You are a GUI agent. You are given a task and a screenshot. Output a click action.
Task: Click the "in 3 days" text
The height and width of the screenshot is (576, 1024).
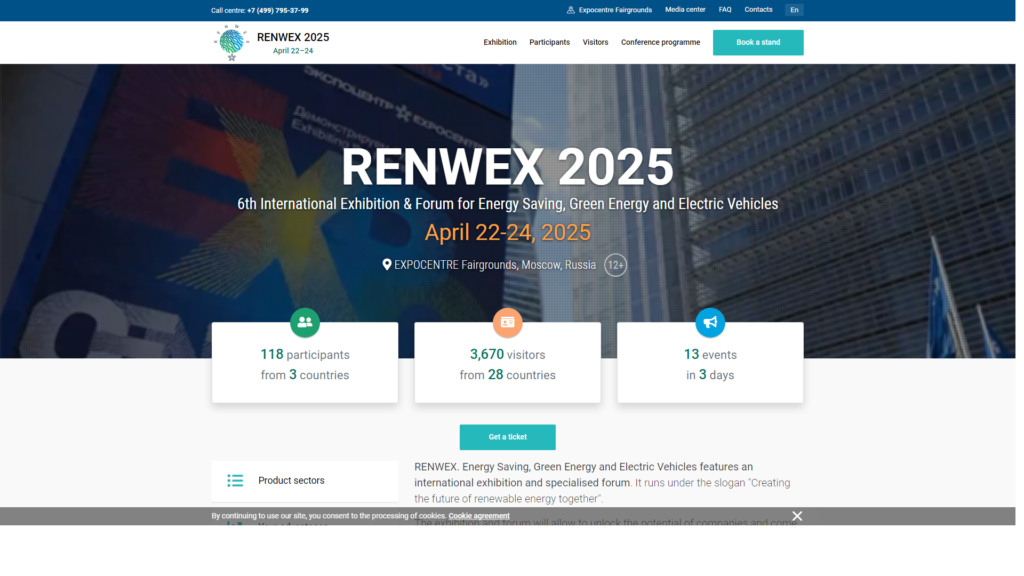[710, 375]
